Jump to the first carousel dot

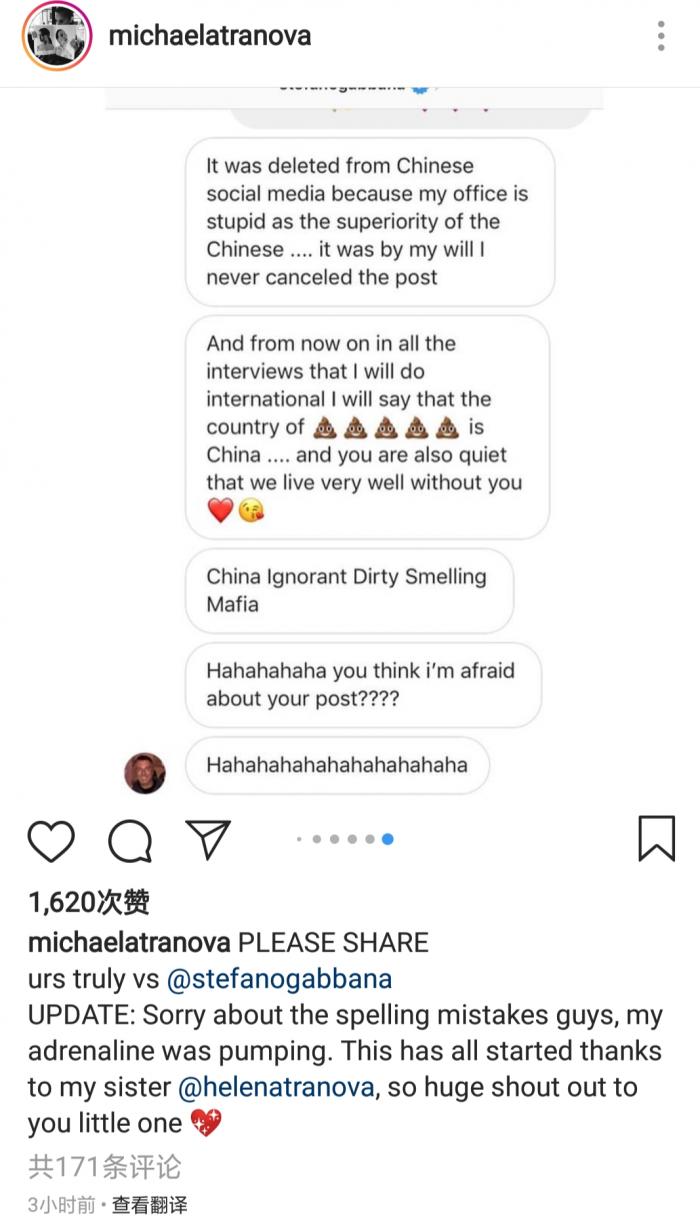tap(299, 840)
